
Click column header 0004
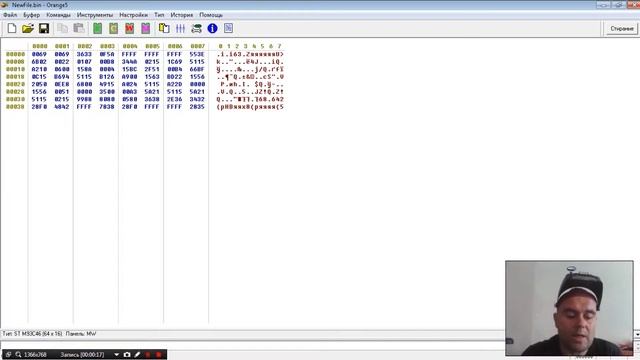(130, 46)
